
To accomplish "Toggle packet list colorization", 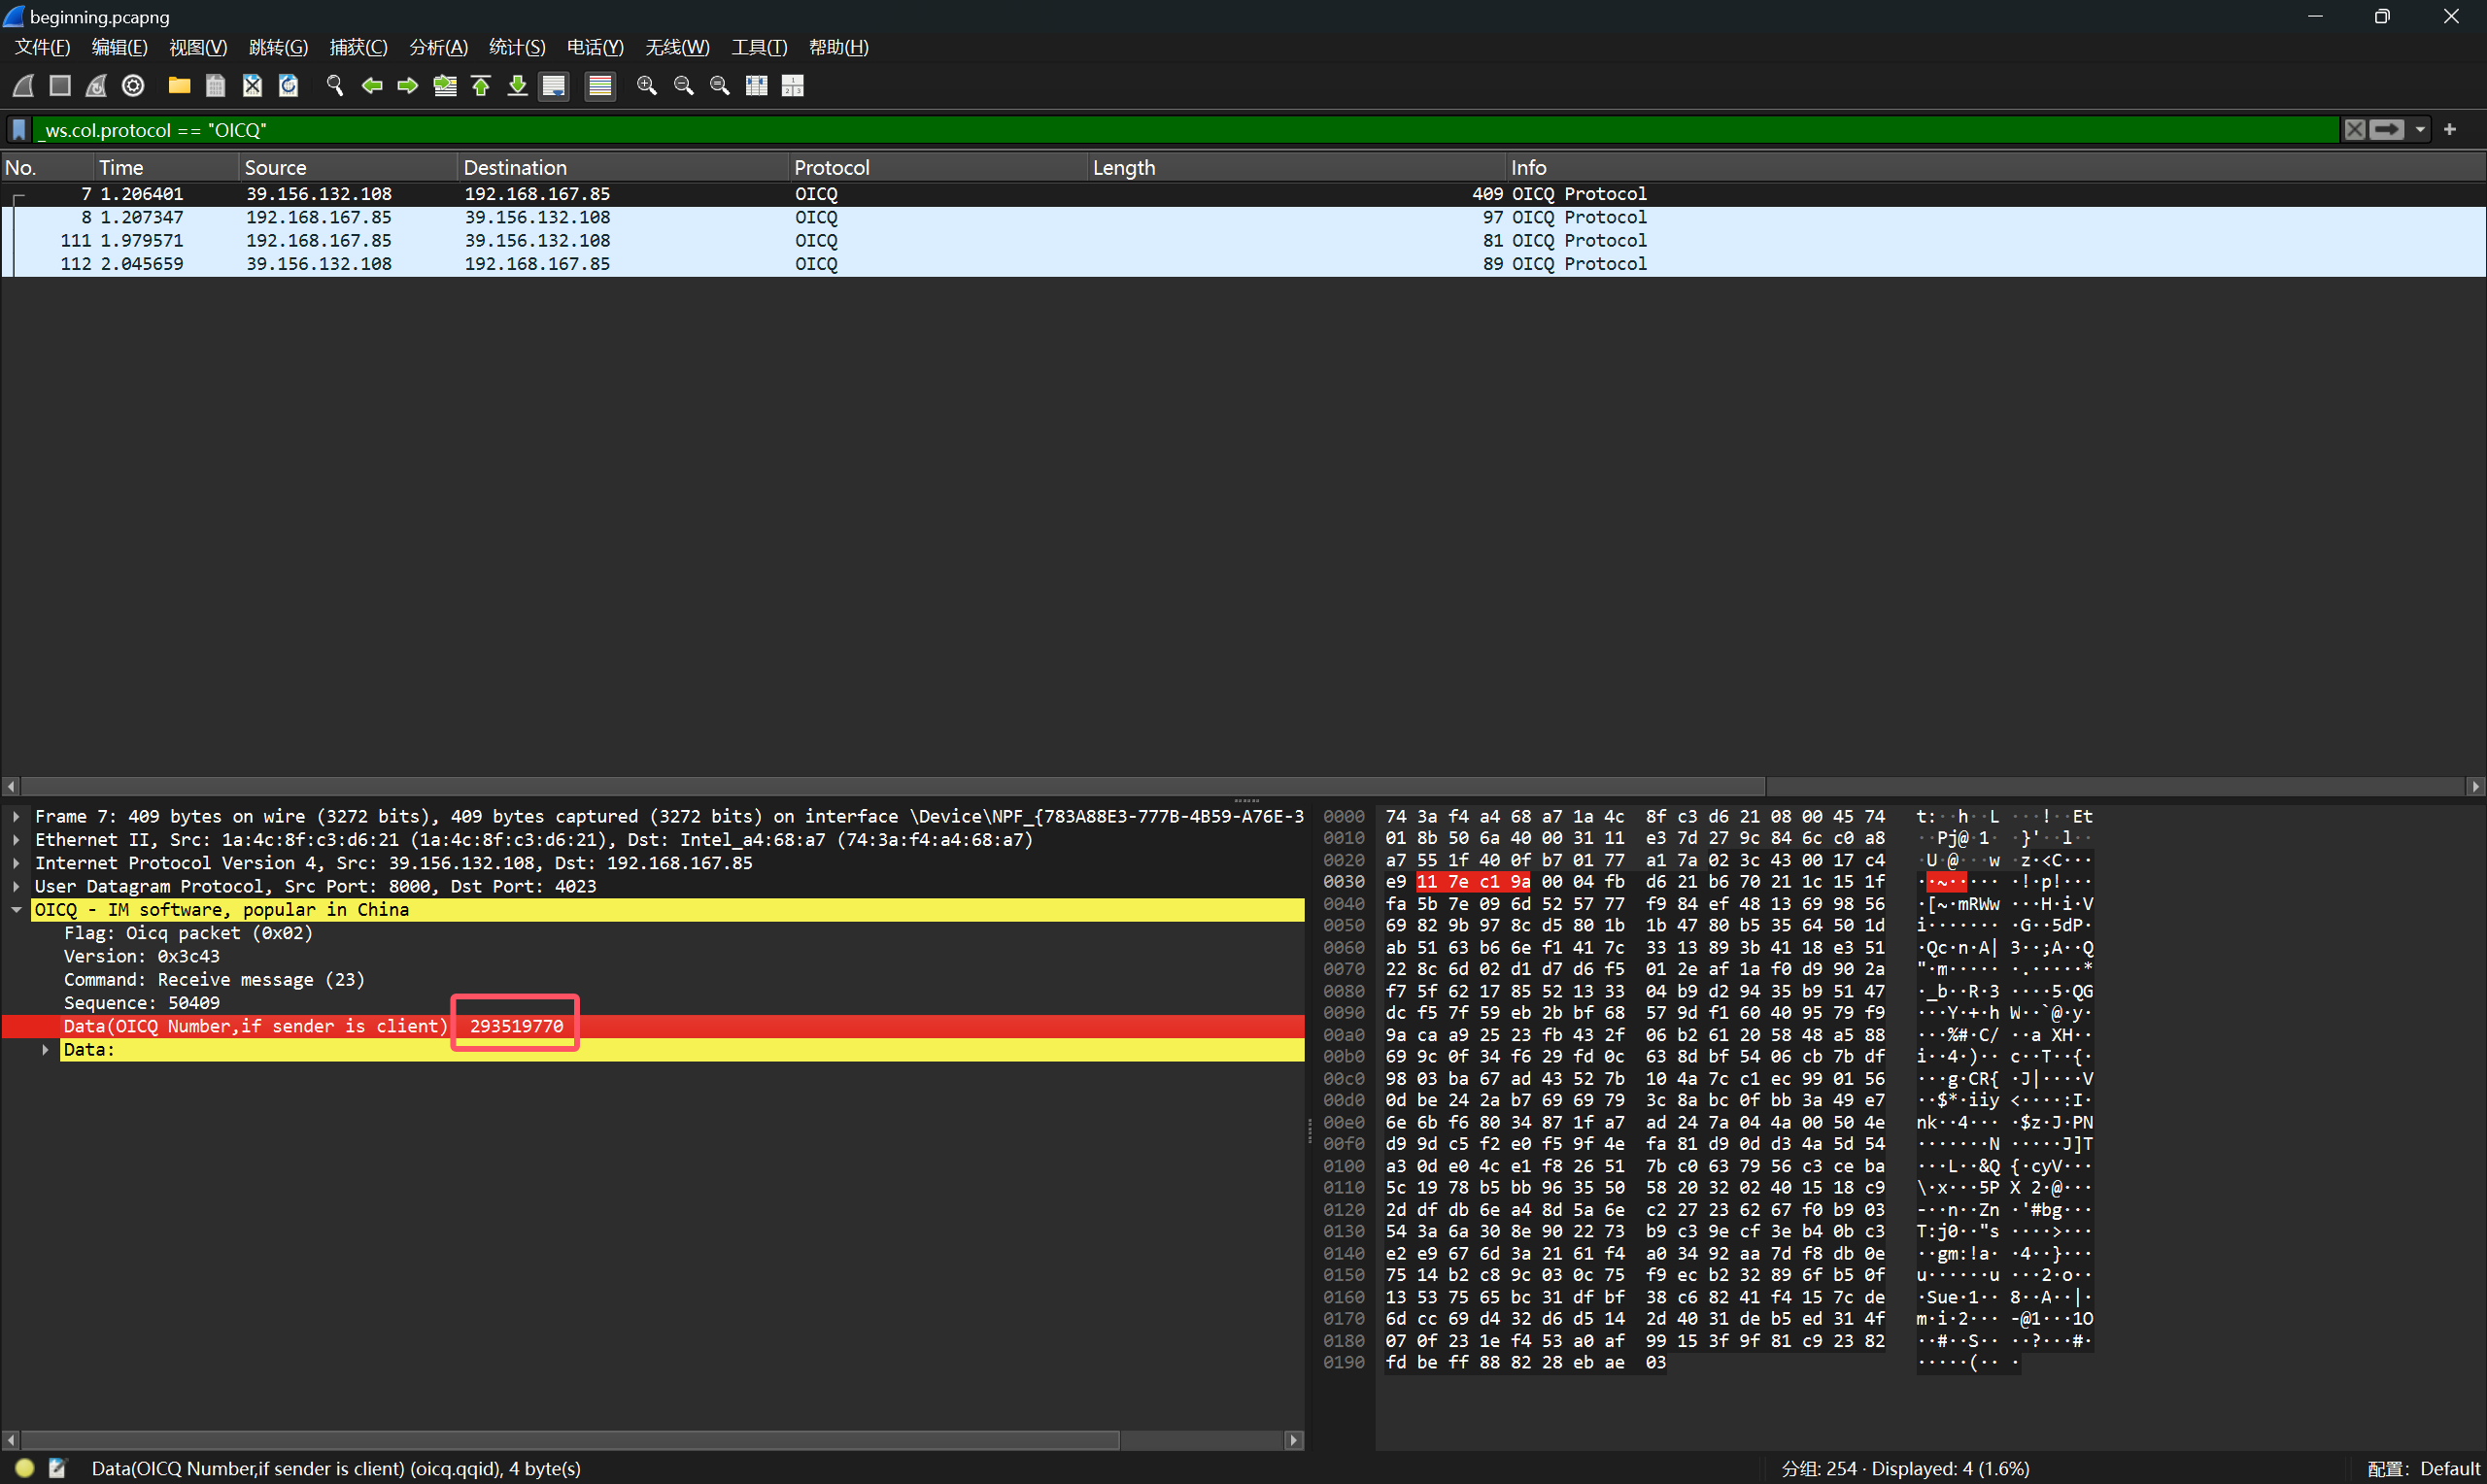I will [x=600, y=86].
